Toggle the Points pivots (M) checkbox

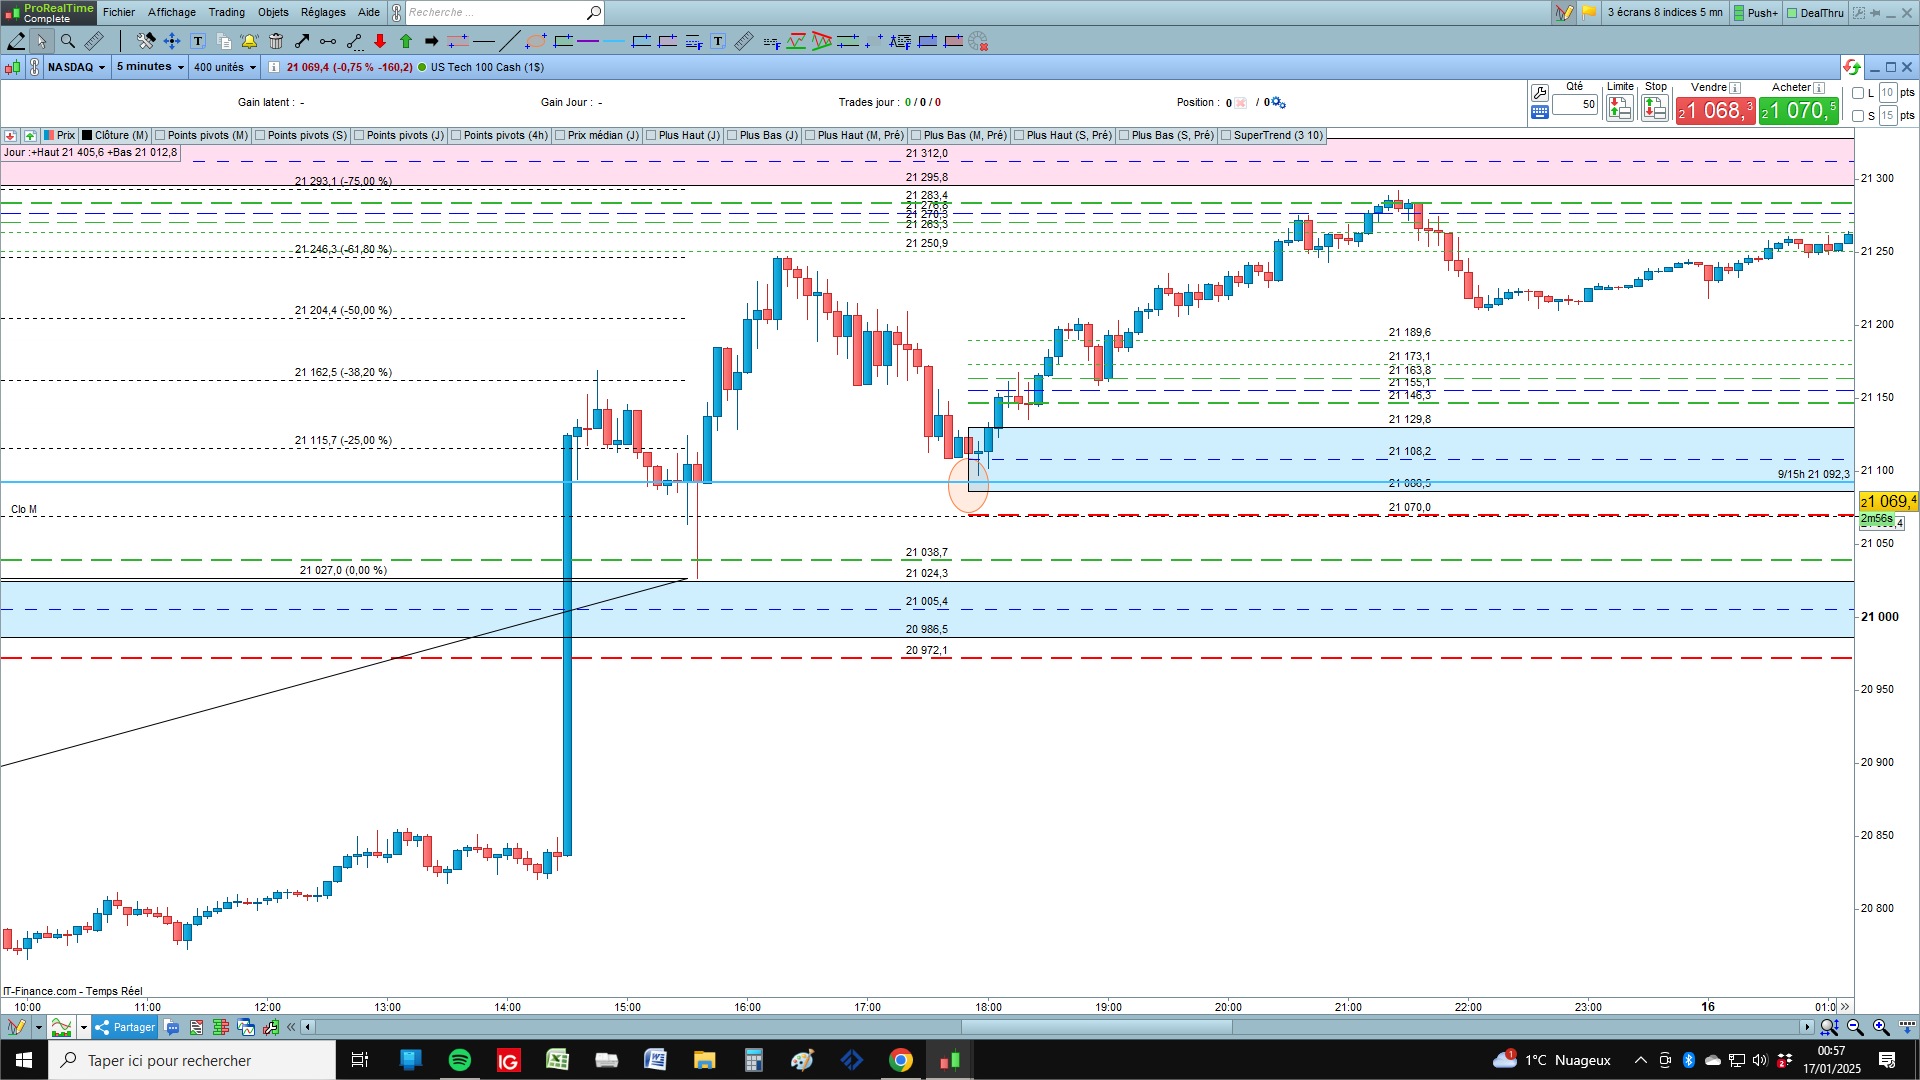(161, 136)
